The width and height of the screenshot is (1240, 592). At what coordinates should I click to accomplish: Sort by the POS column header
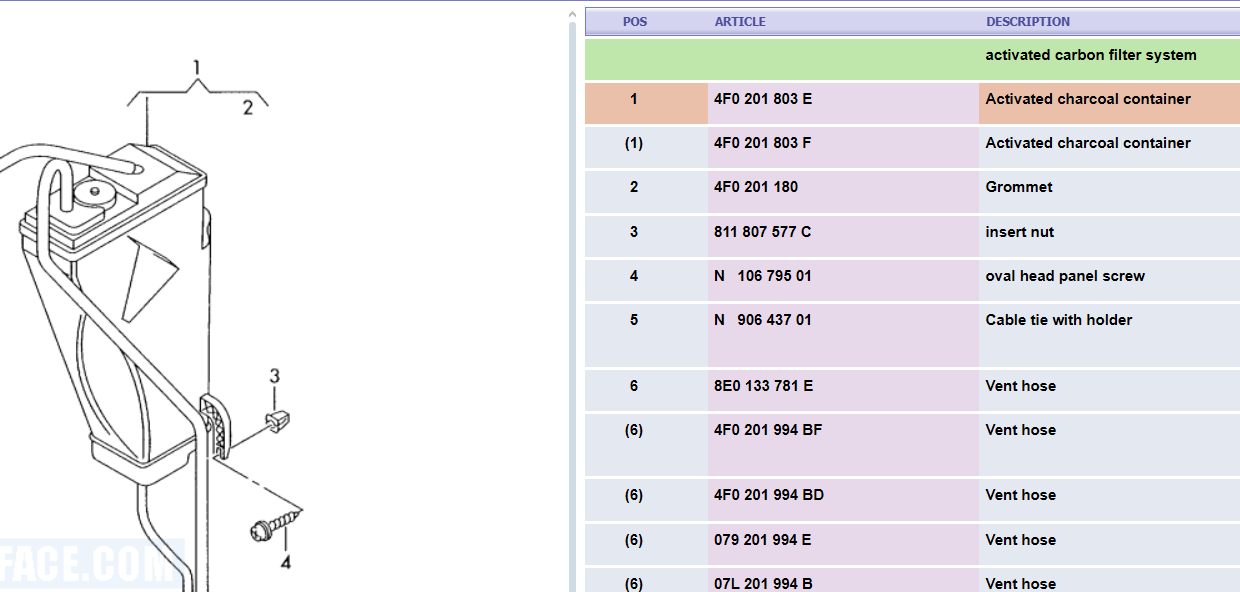pos(634,22)
